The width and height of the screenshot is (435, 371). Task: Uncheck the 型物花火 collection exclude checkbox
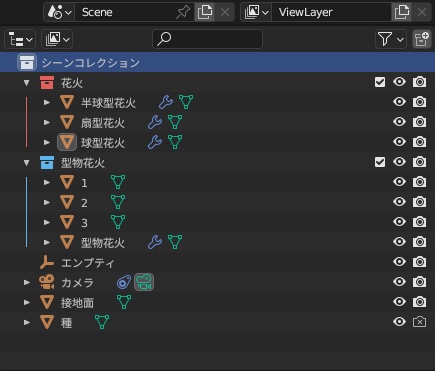tap(380, 162)
